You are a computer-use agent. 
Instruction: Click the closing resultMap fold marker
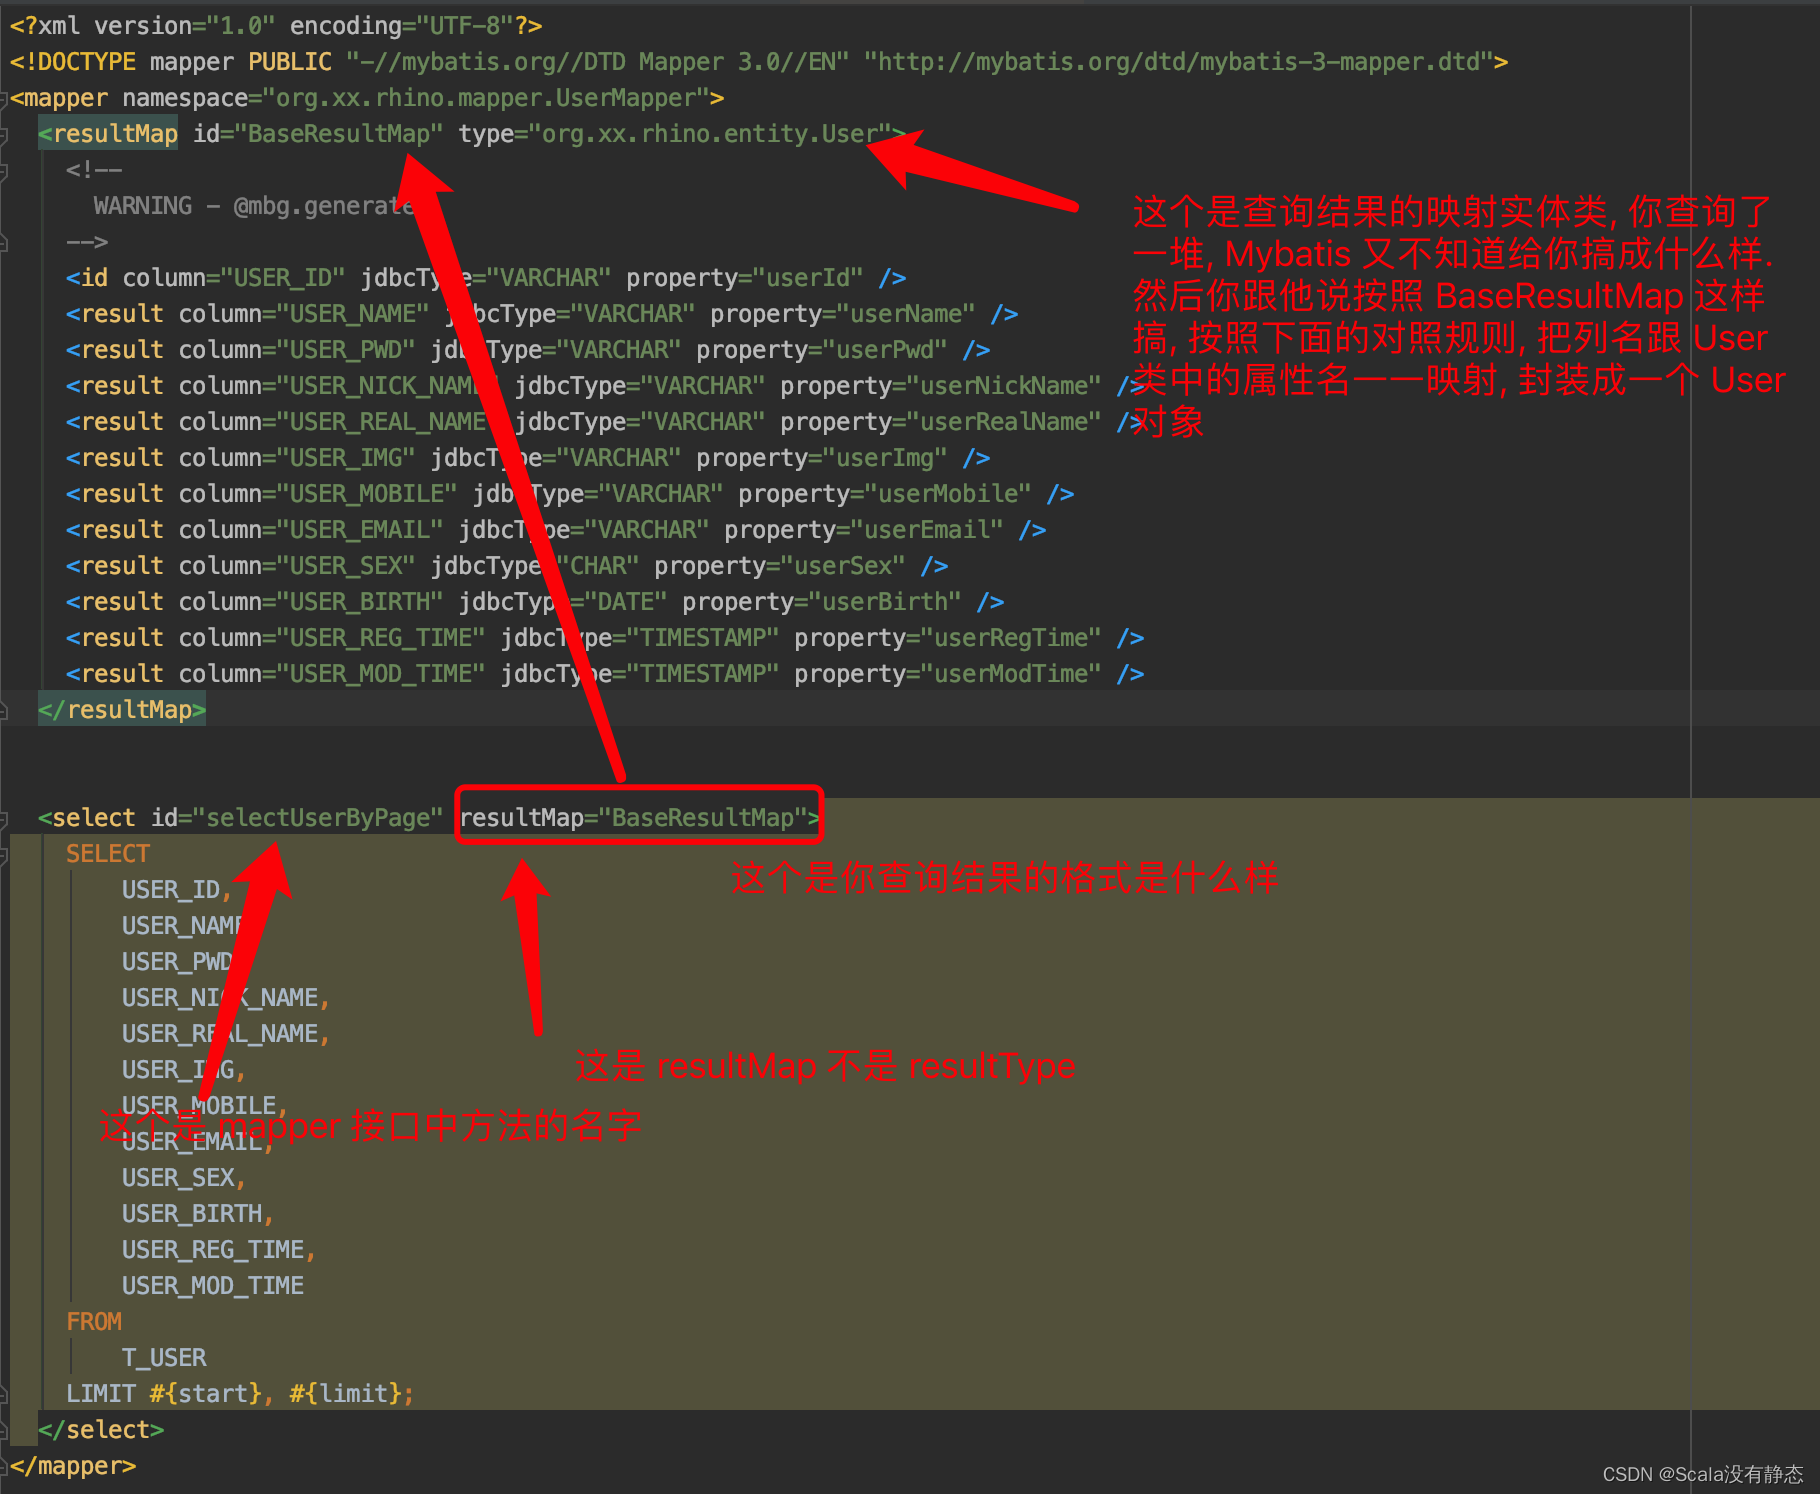click(x=4, y=711)
